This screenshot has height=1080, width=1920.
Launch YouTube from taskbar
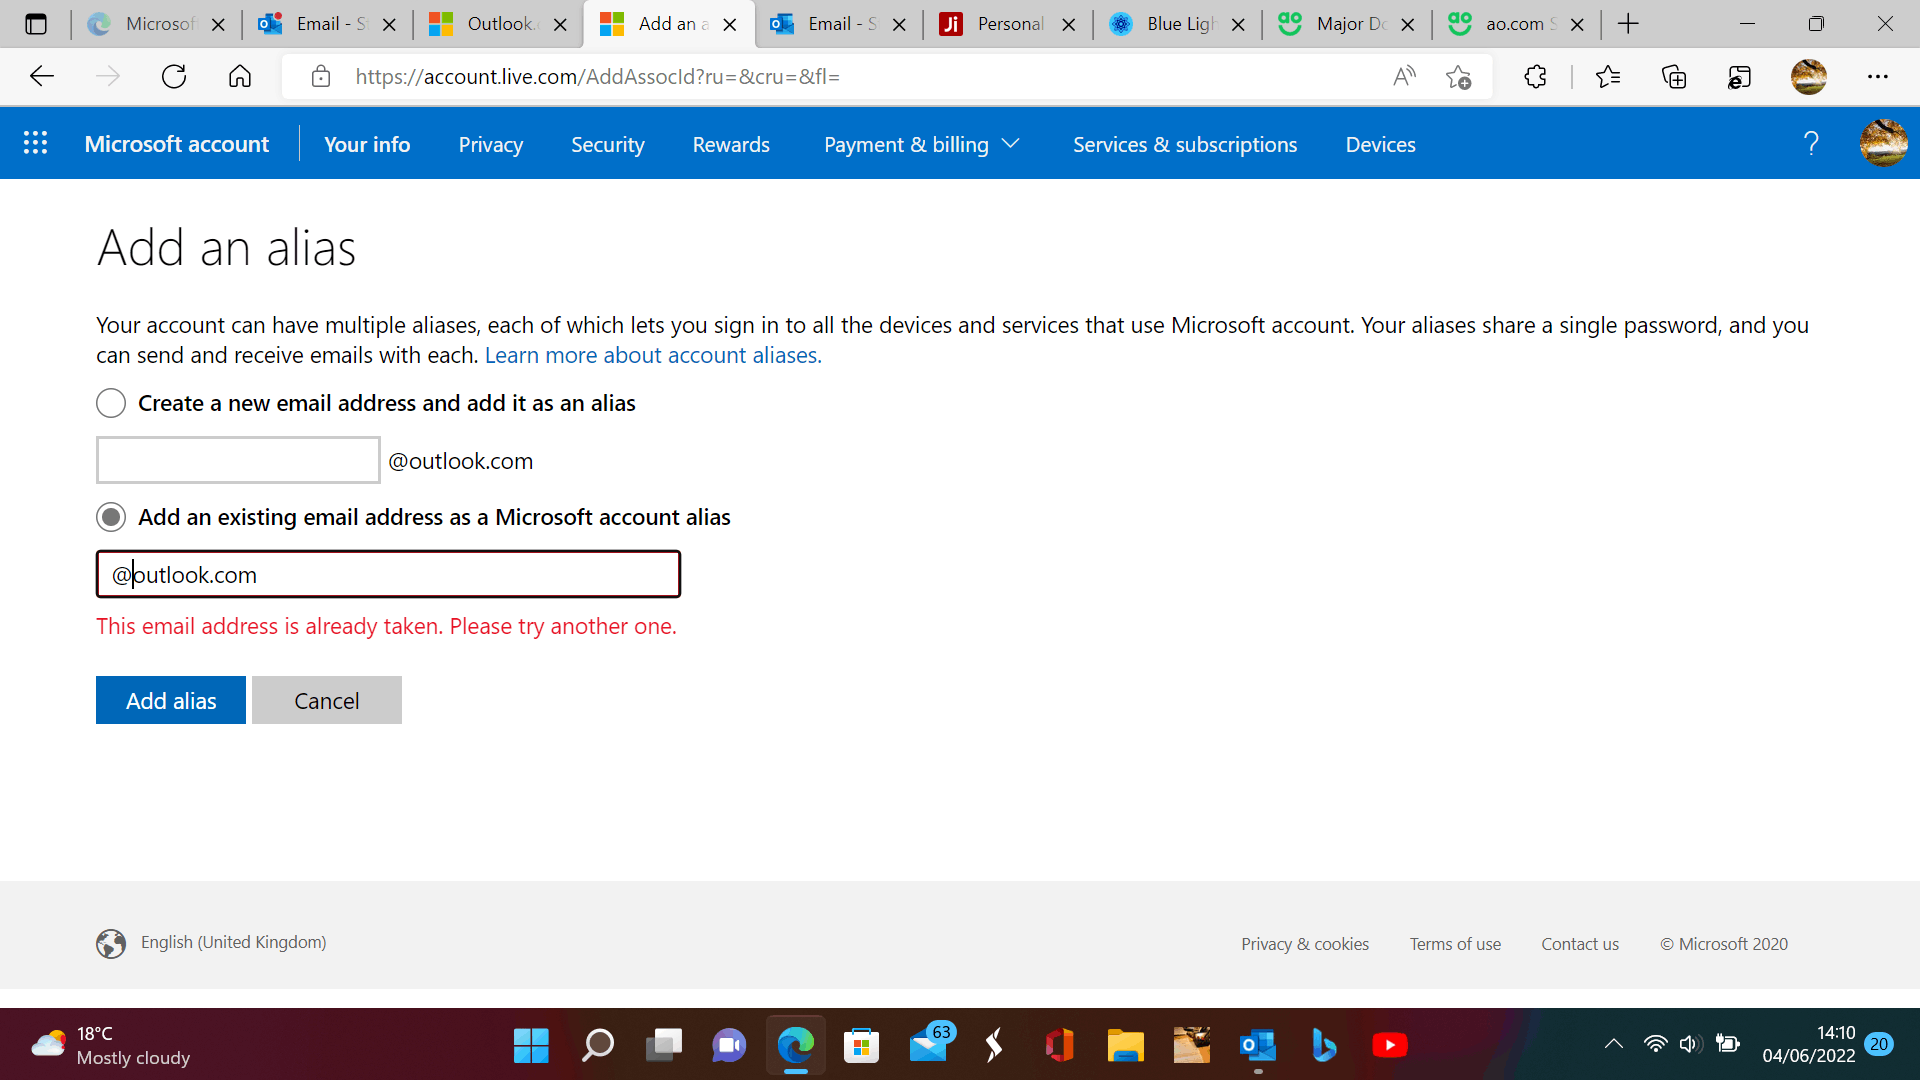pyautogui.click(x=1389, y=1046)
